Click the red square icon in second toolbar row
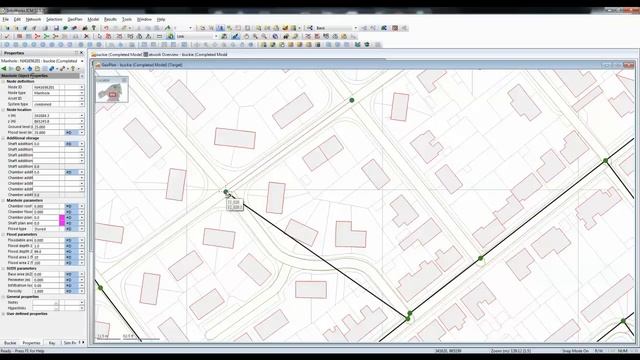The height and width of the screenshot is (360, 640). (19, 36)
